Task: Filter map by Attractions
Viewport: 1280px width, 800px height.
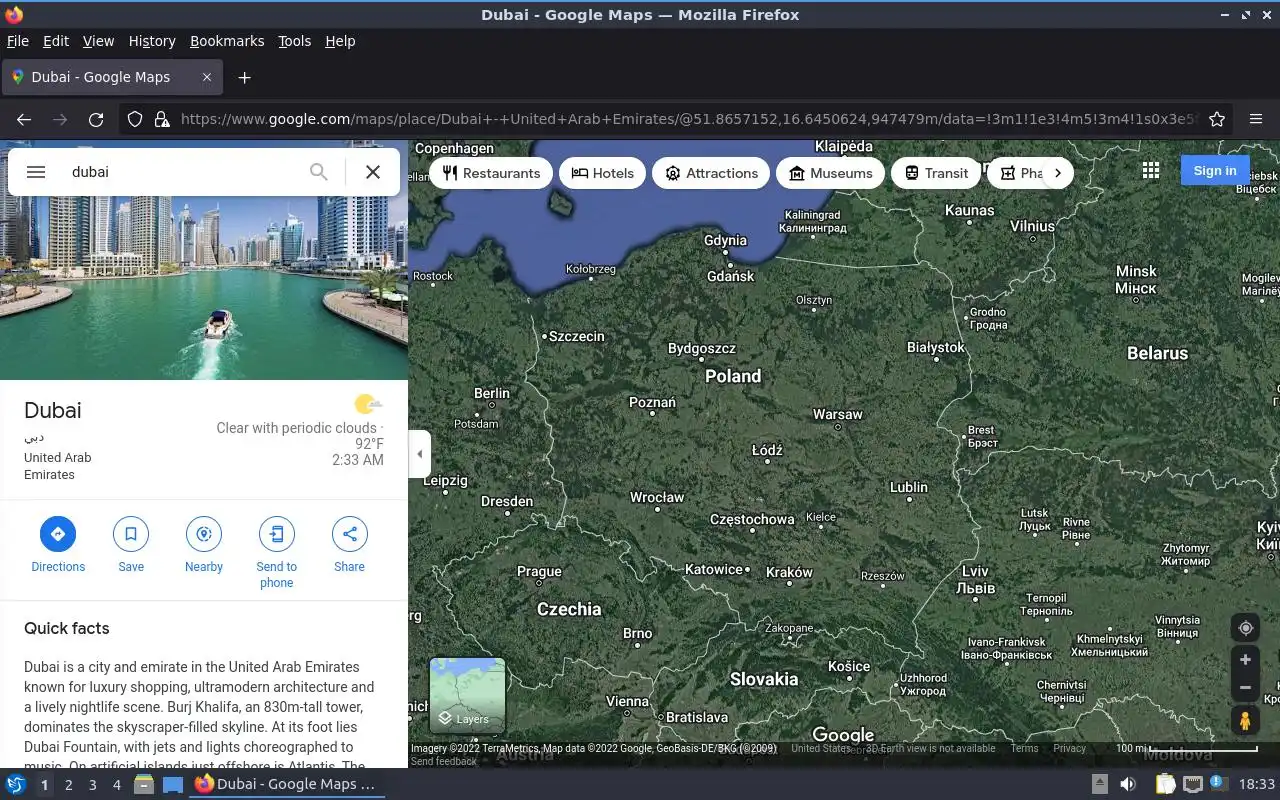Action: point(711,173)
